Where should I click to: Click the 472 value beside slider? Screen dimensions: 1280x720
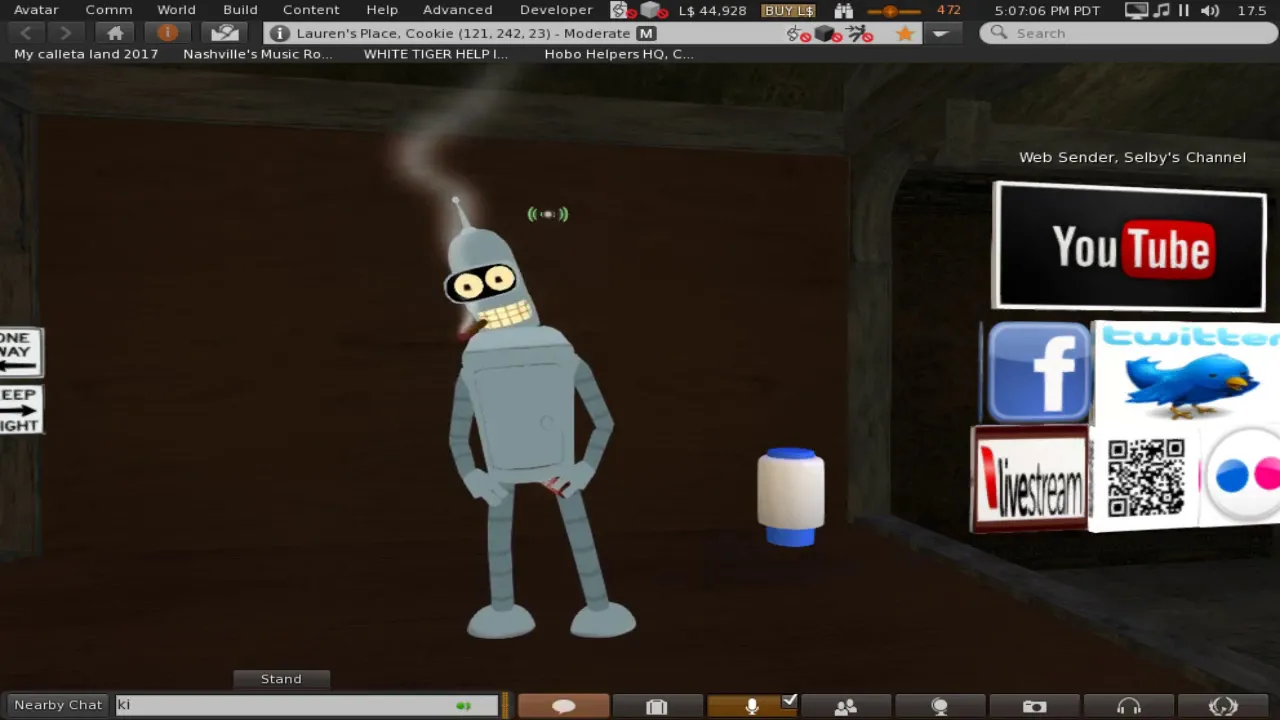pos(948,10)
